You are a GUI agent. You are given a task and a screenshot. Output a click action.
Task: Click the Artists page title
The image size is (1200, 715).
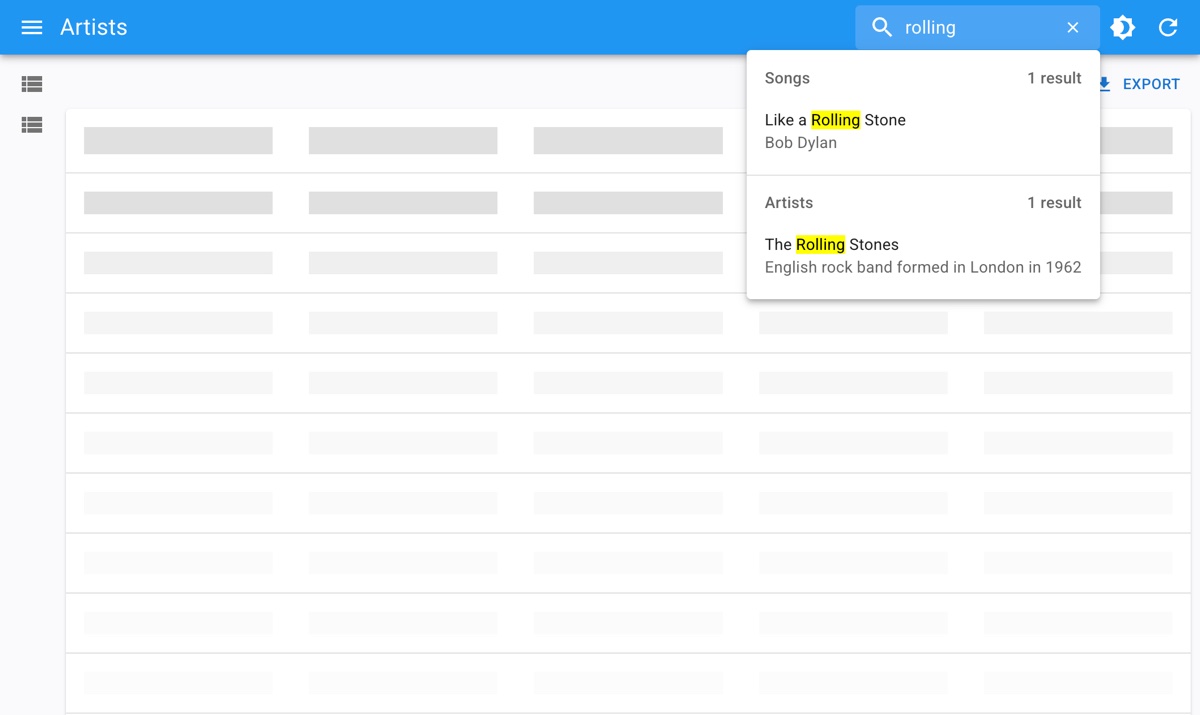[94, 27]
